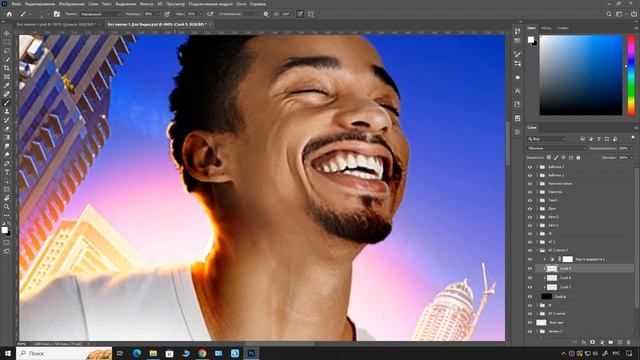Select the Path Selection tool
640x360 pixels.
pos(7,181)
